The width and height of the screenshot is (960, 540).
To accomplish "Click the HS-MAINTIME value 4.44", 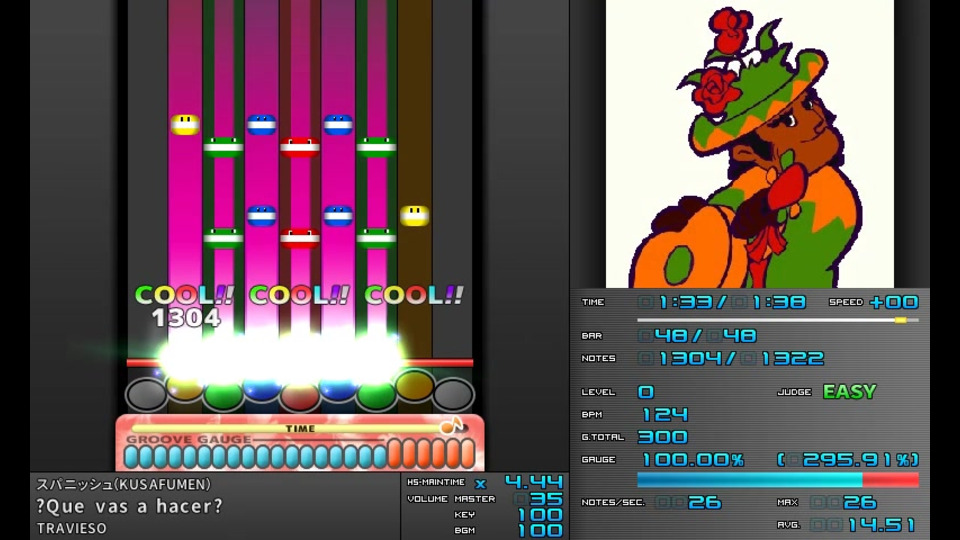I will point(533,482).
